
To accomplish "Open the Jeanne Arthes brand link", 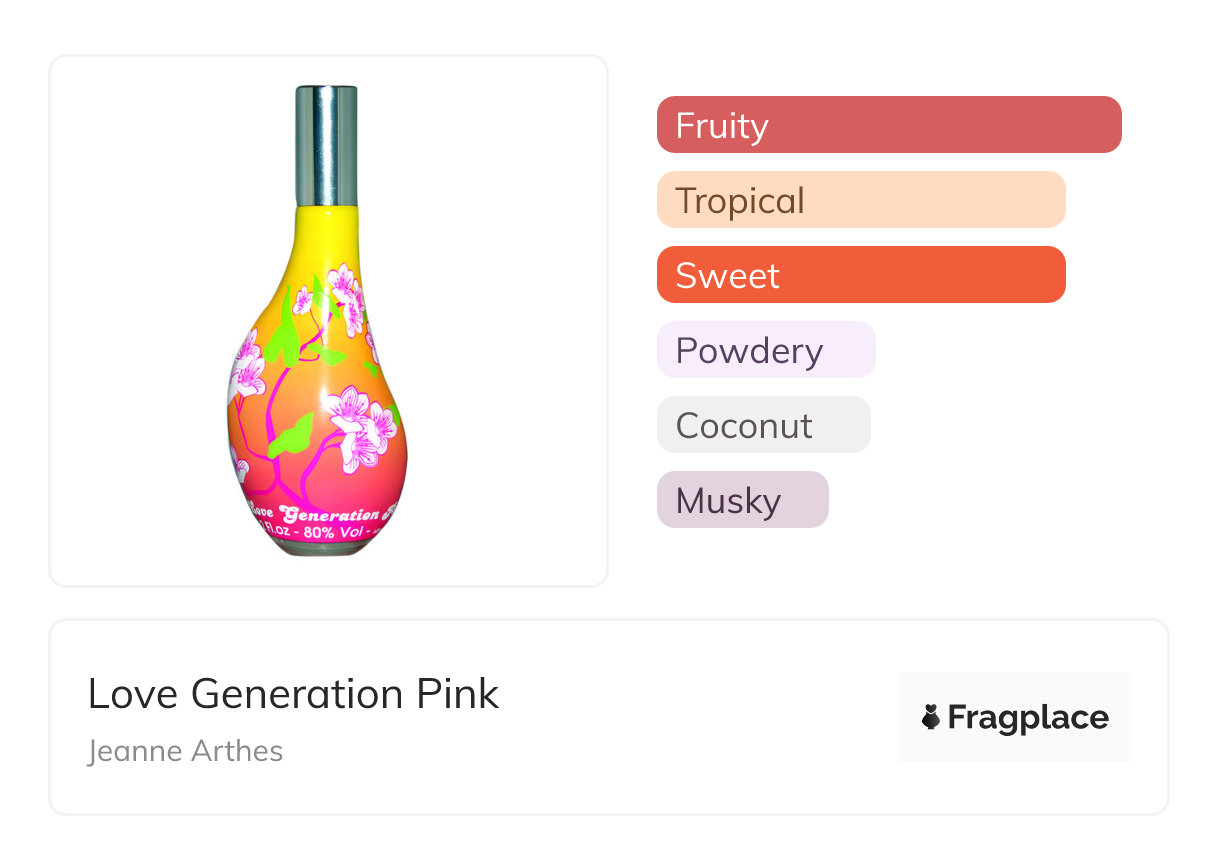I will (x=186, y=751).
